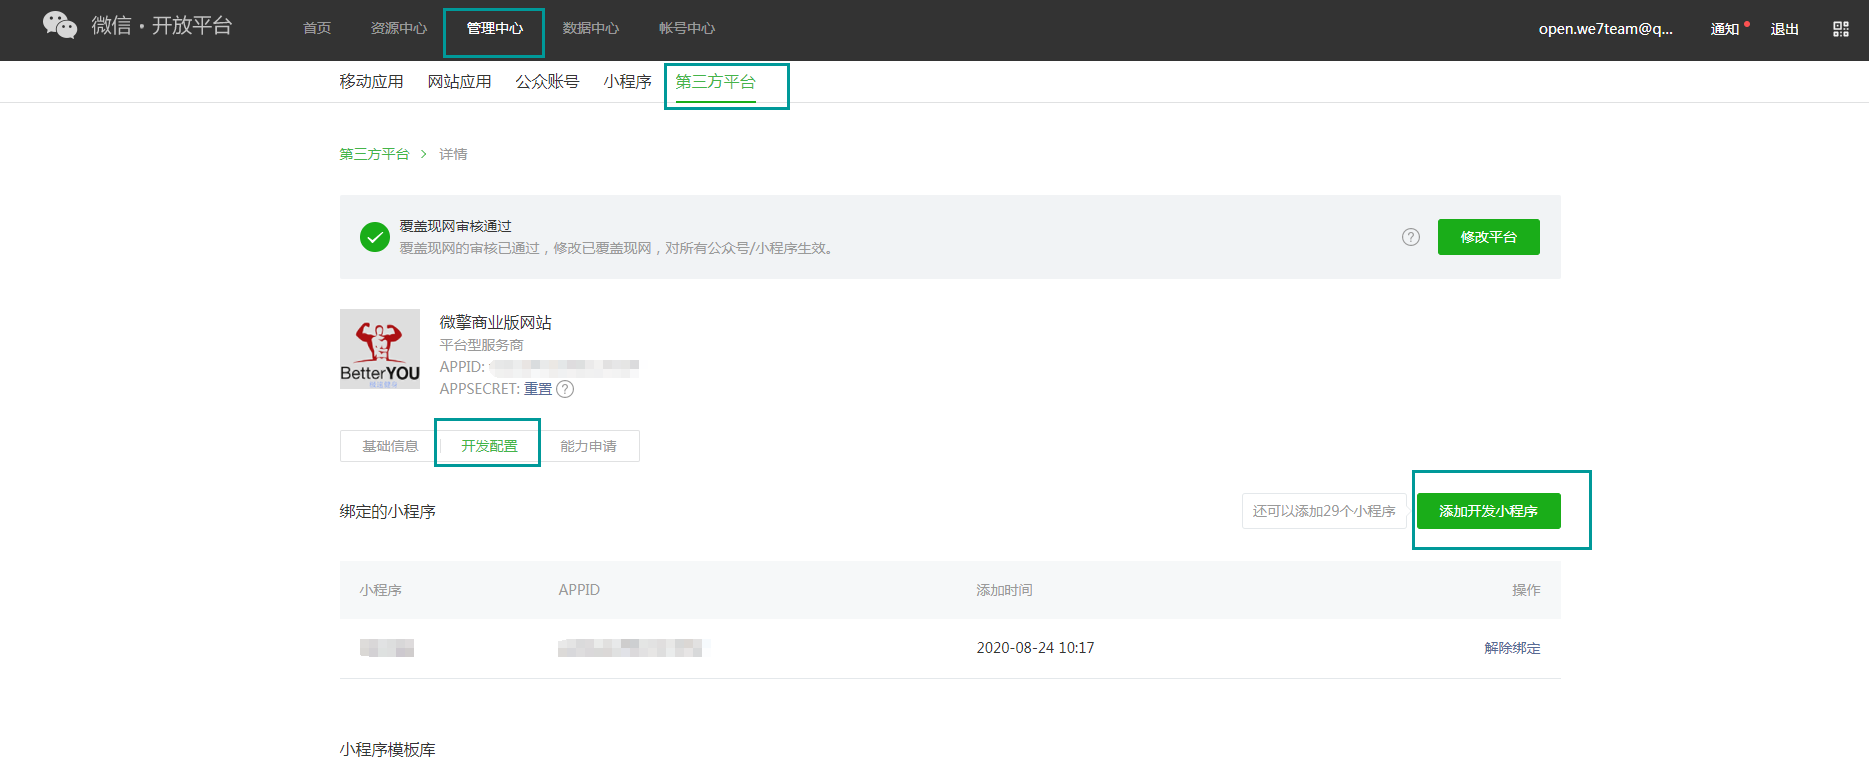
Task: Open the BetterYOU platform logo thumbnail
Action: click(380, 349)
